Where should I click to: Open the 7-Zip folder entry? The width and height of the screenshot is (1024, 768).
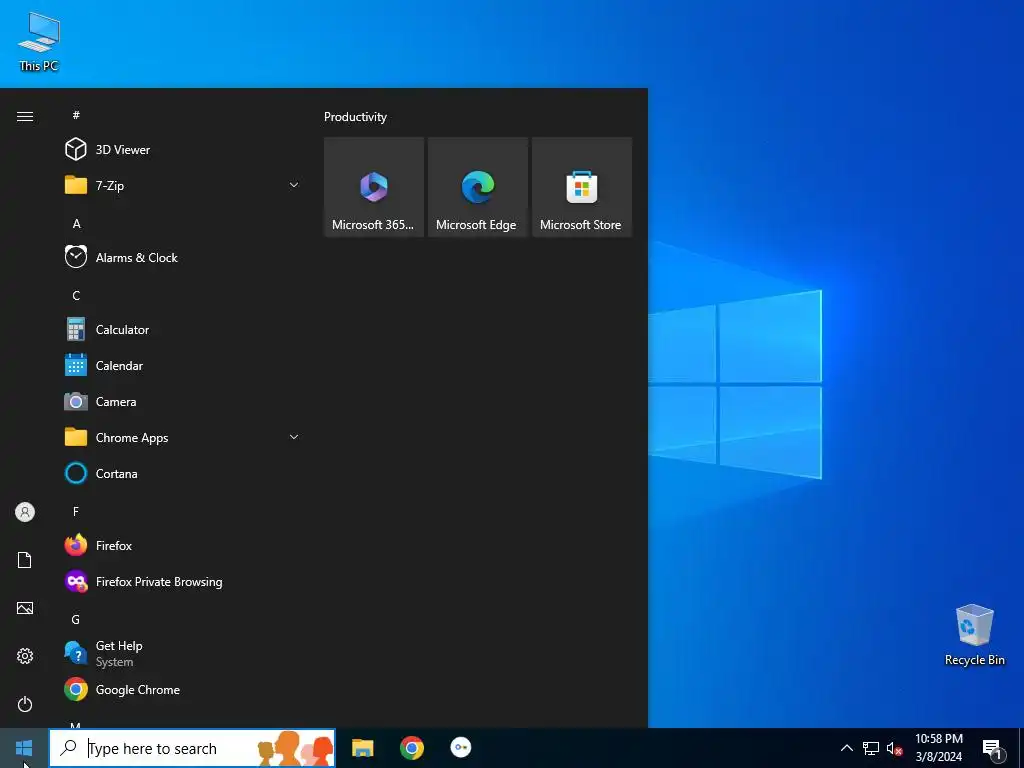click(x=183, y=185)
